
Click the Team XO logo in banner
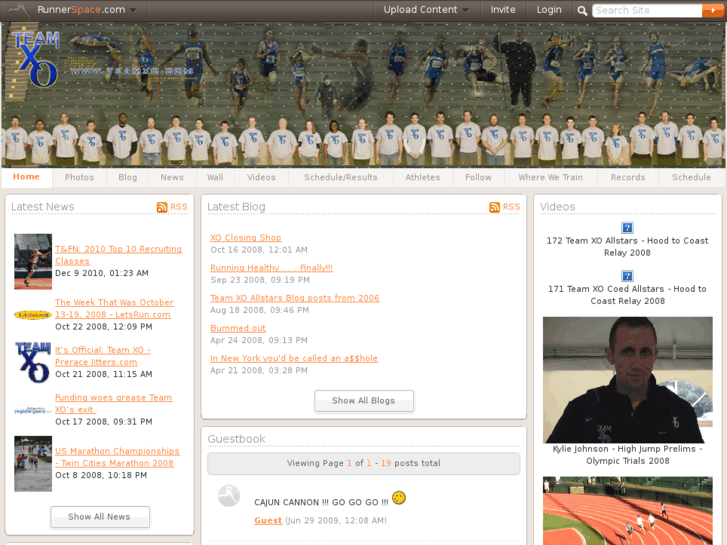[36, 59]
